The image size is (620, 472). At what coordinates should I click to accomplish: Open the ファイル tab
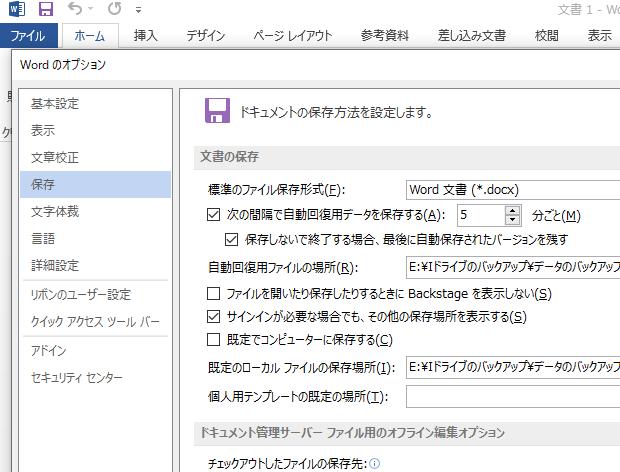(x=27, y=35)
